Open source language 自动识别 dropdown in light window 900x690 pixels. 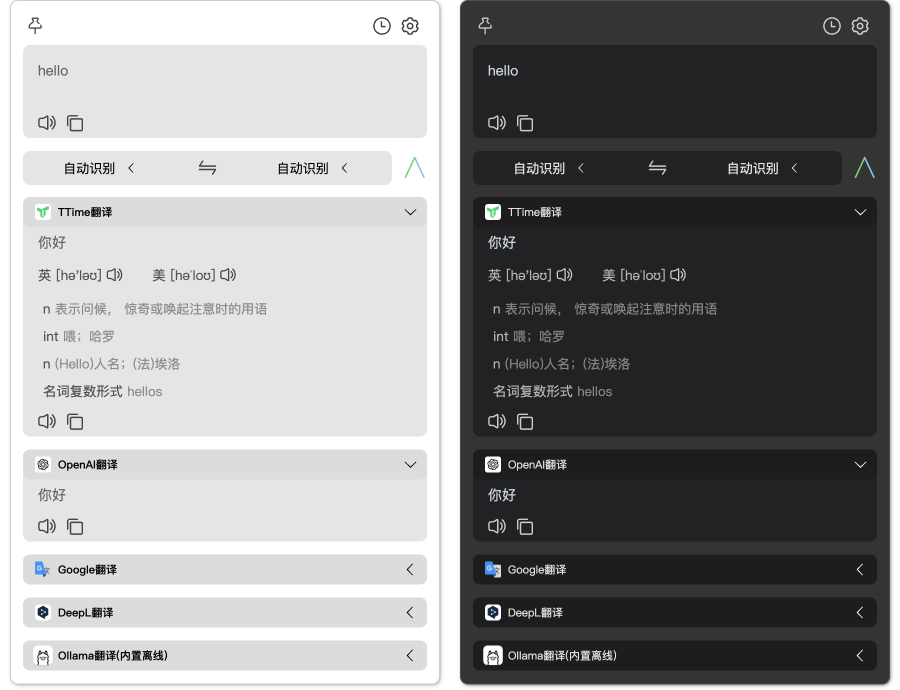point(98,168)
